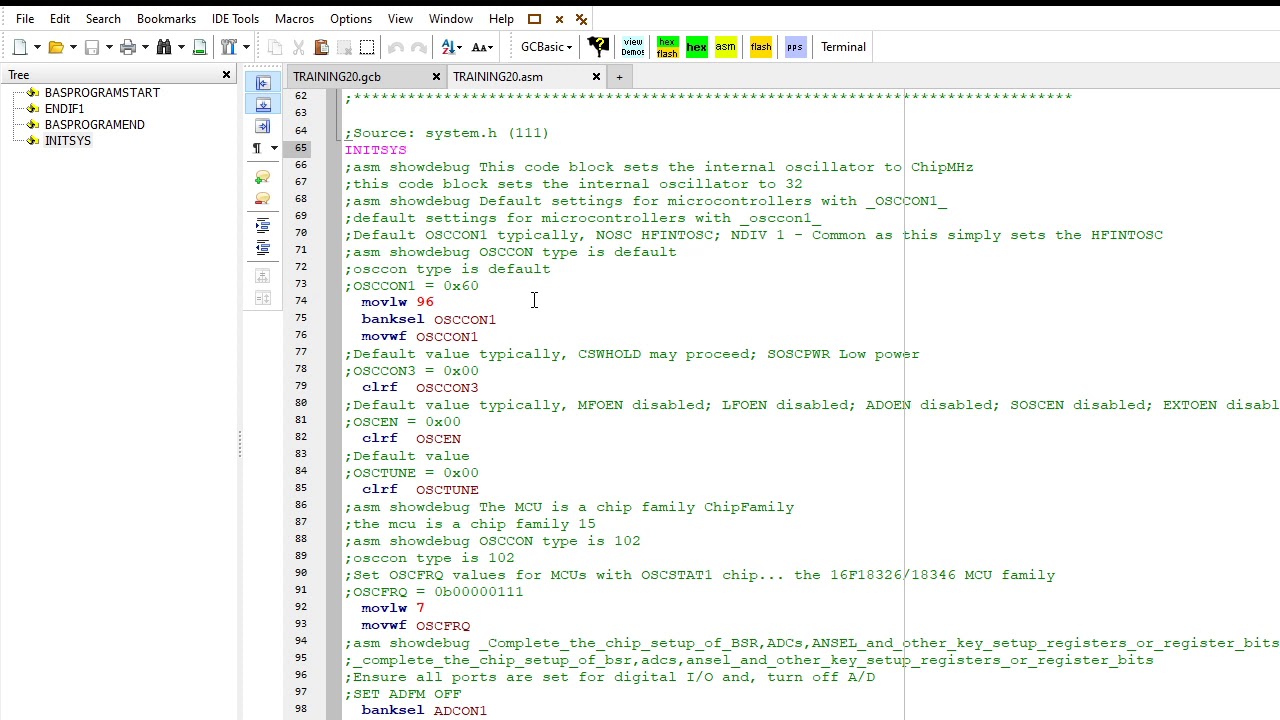
Task: Click the Select All dashed-rectangle icon
Action: 367,47
